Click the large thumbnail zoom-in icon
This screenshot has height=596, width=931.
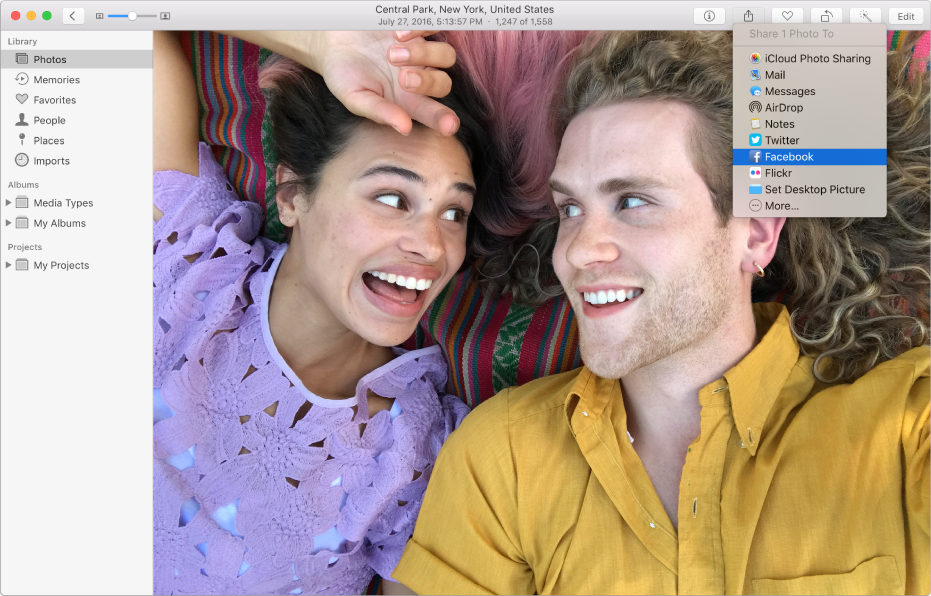(165, 16)
